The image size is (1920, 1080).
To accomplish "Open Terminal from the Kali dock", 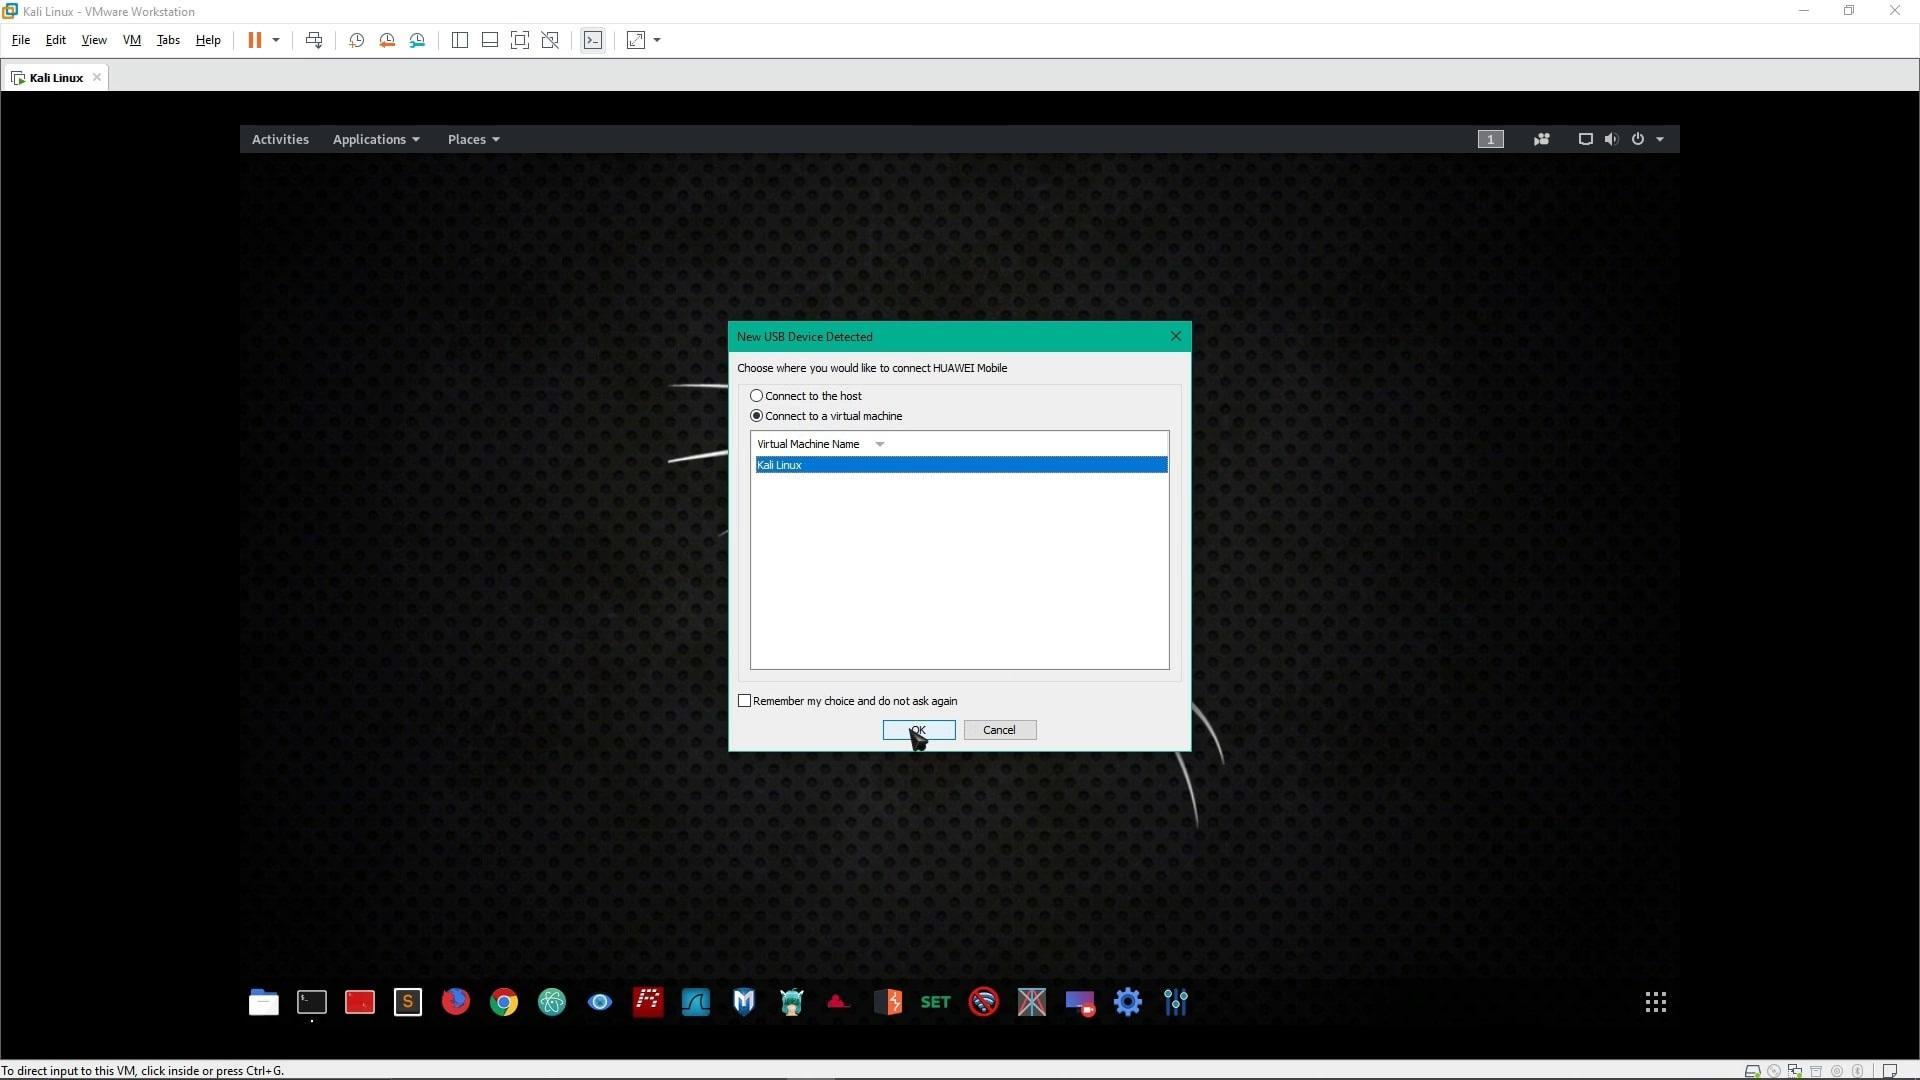I will 312,1002.
